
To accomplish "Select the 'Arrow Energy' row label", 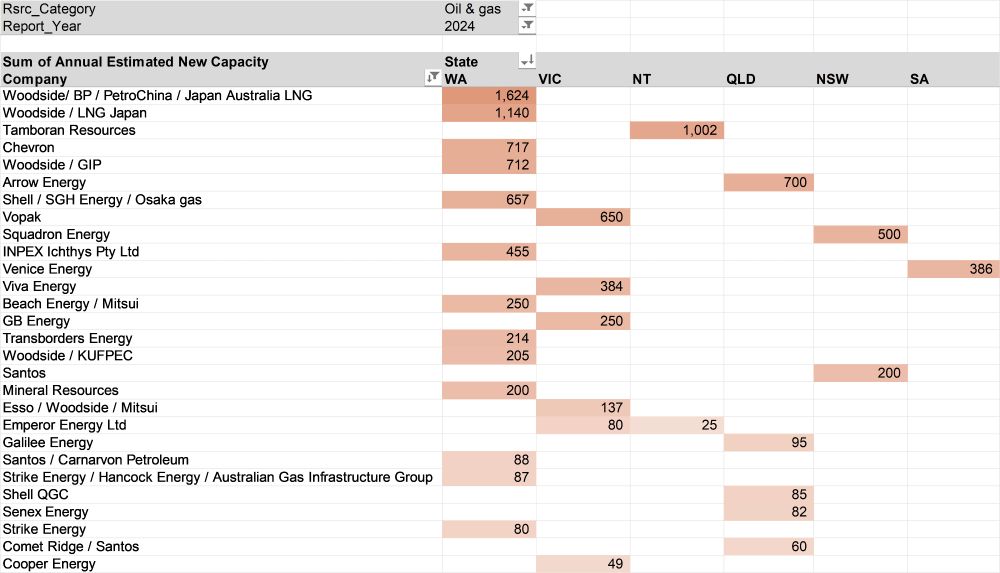I will click(221, 182).
